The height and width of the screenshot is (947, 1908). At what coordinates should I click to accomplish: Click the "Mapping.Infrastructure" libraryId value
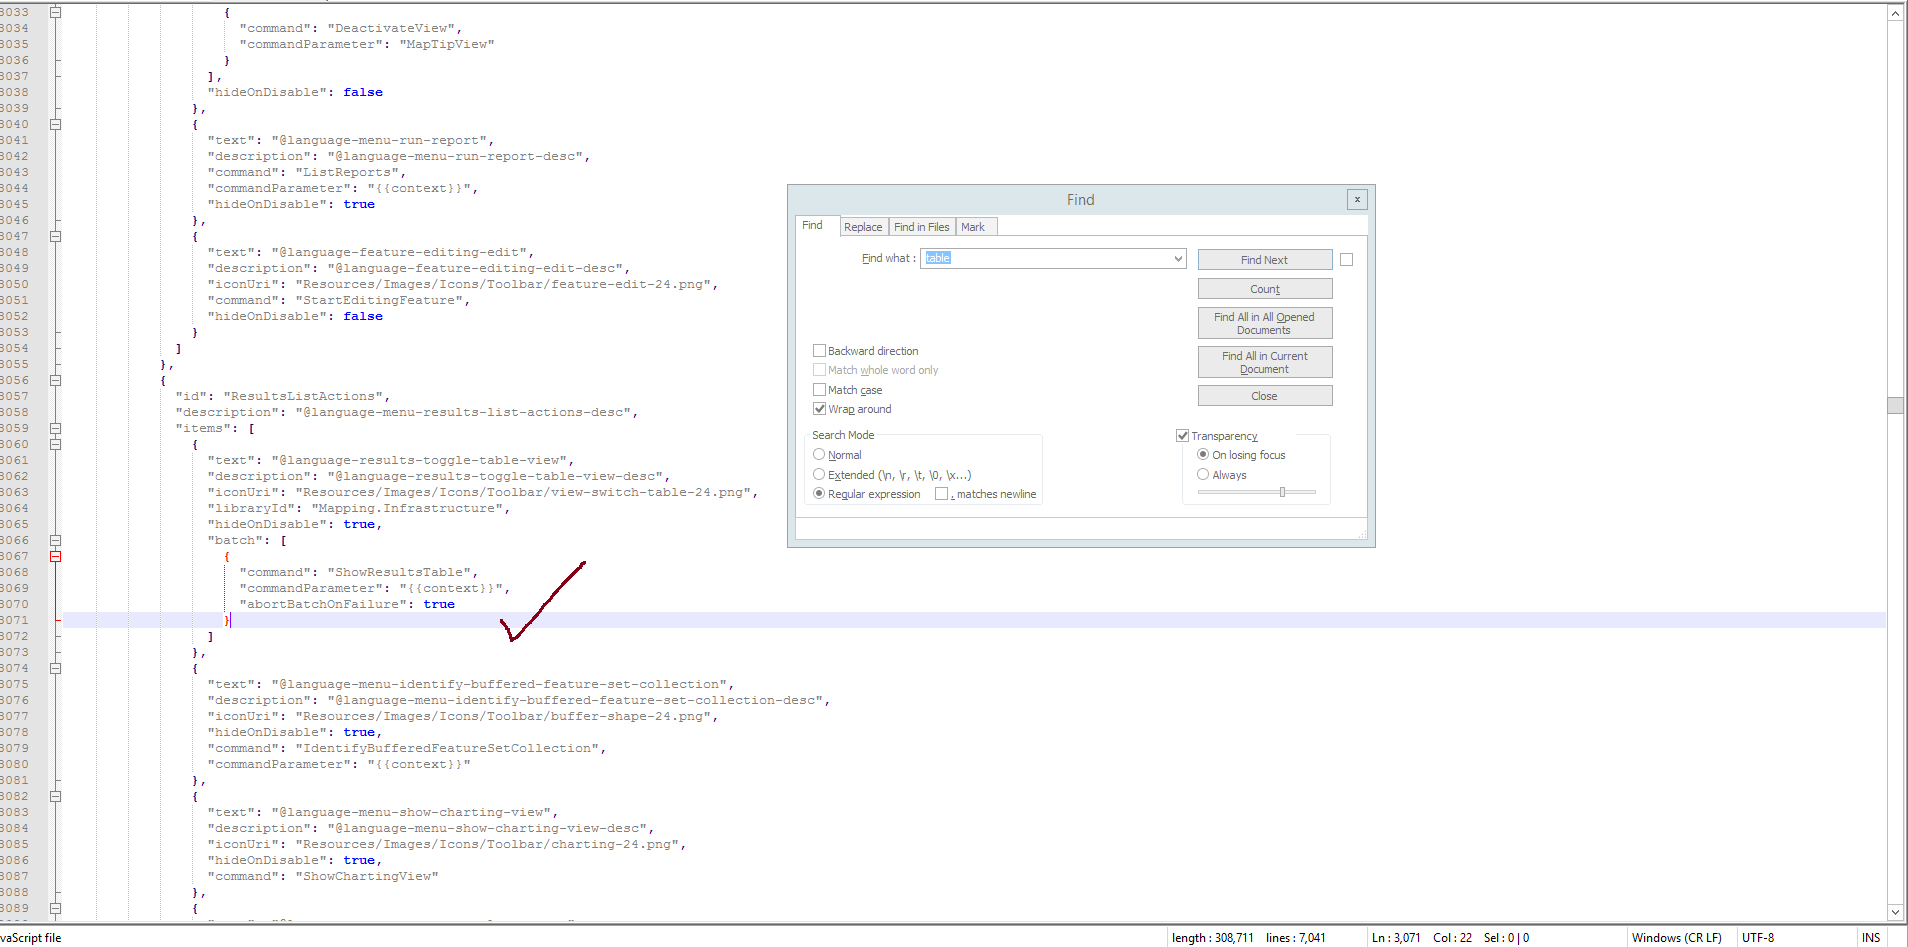(x=407, y=508)
